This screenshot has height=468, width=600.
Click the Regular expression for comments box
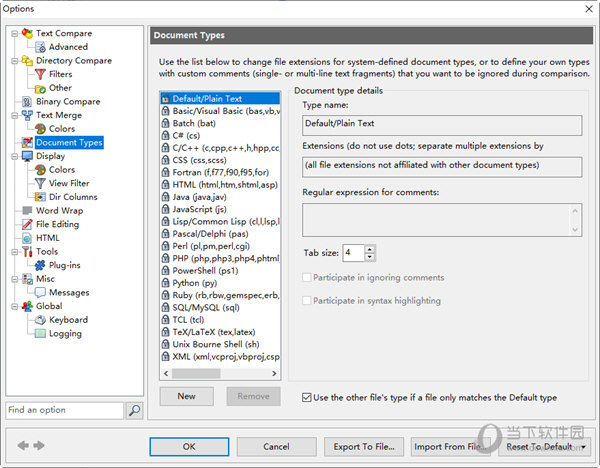442,220
